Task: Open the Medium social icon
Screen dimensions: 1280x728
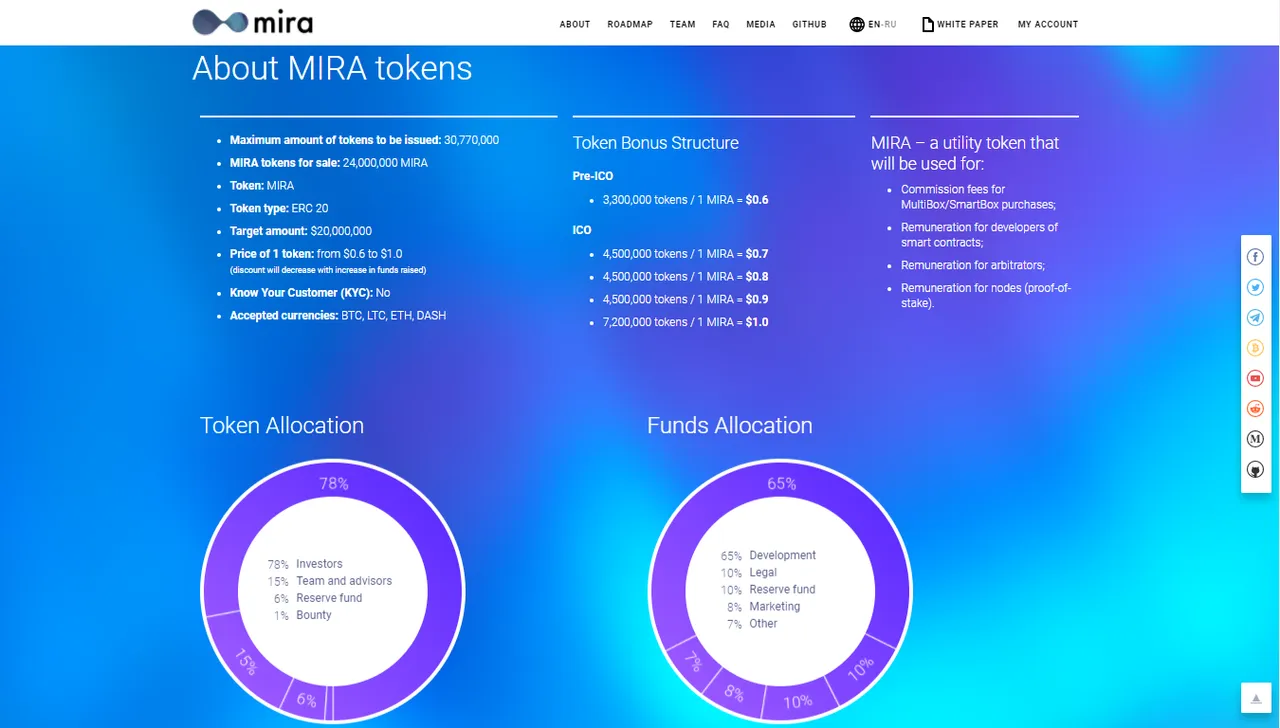Action: pos(1256,439)
